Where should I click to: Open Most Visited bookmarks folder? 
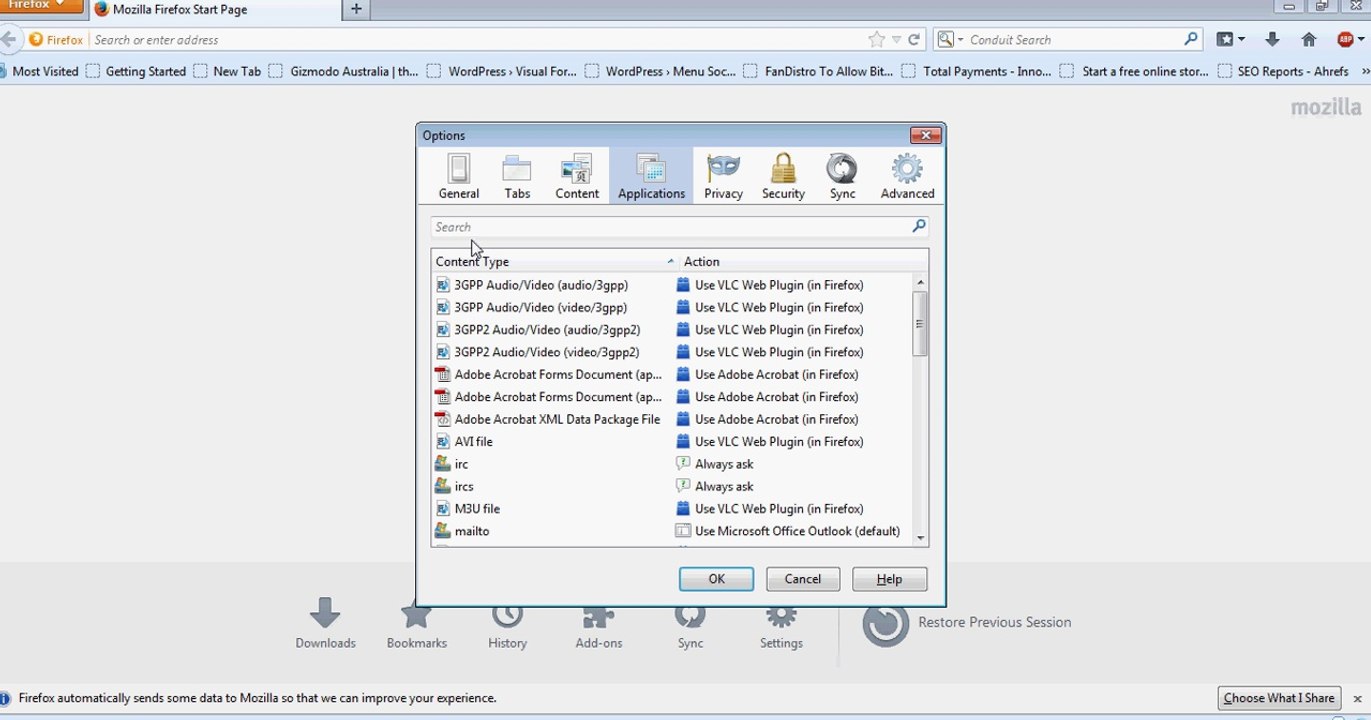40,71
